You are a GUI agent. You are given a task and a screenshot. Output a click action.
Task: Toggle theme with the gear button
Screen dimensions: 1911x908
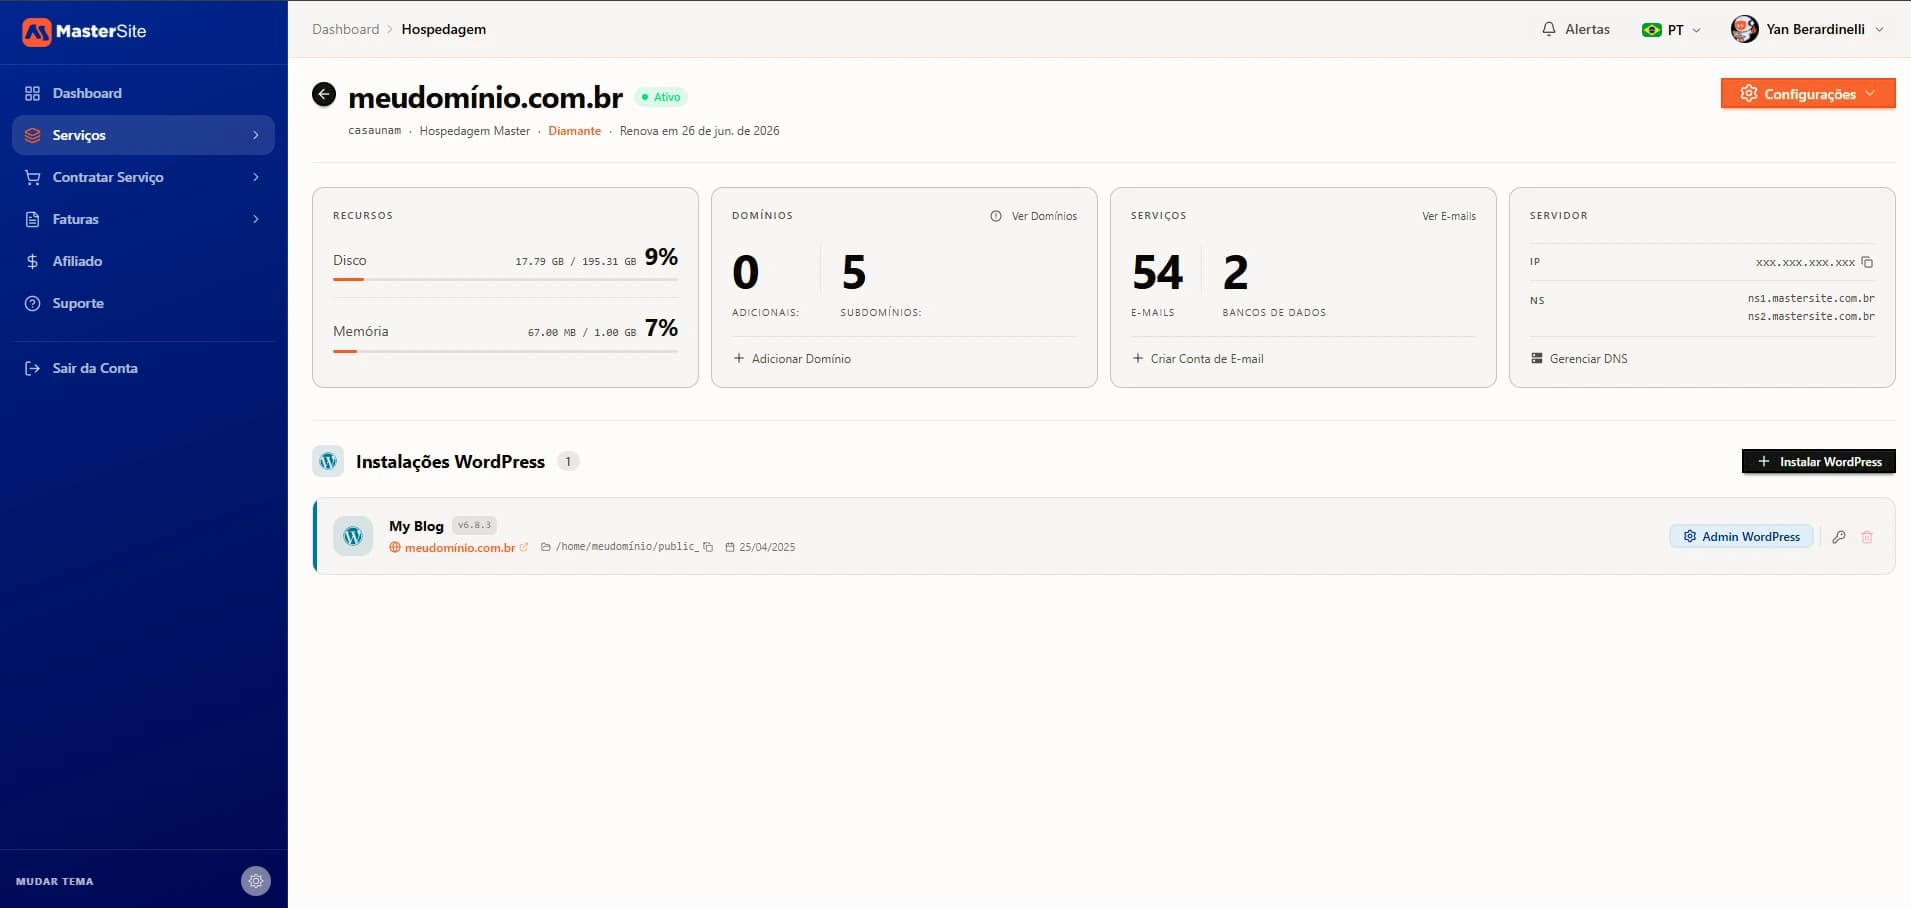256,881
